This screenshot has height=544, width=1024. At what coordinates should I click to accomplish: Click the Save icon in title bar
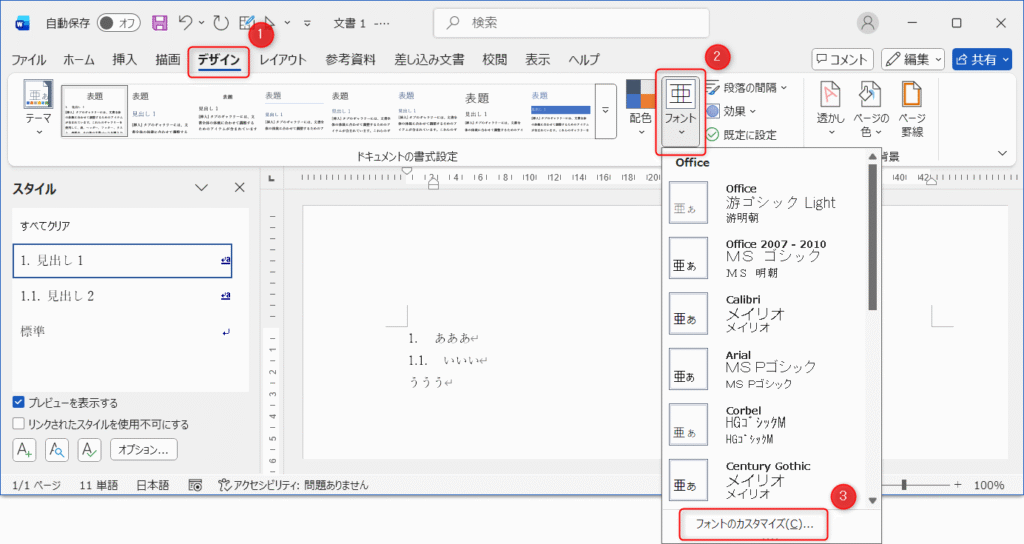coord(159,22)
